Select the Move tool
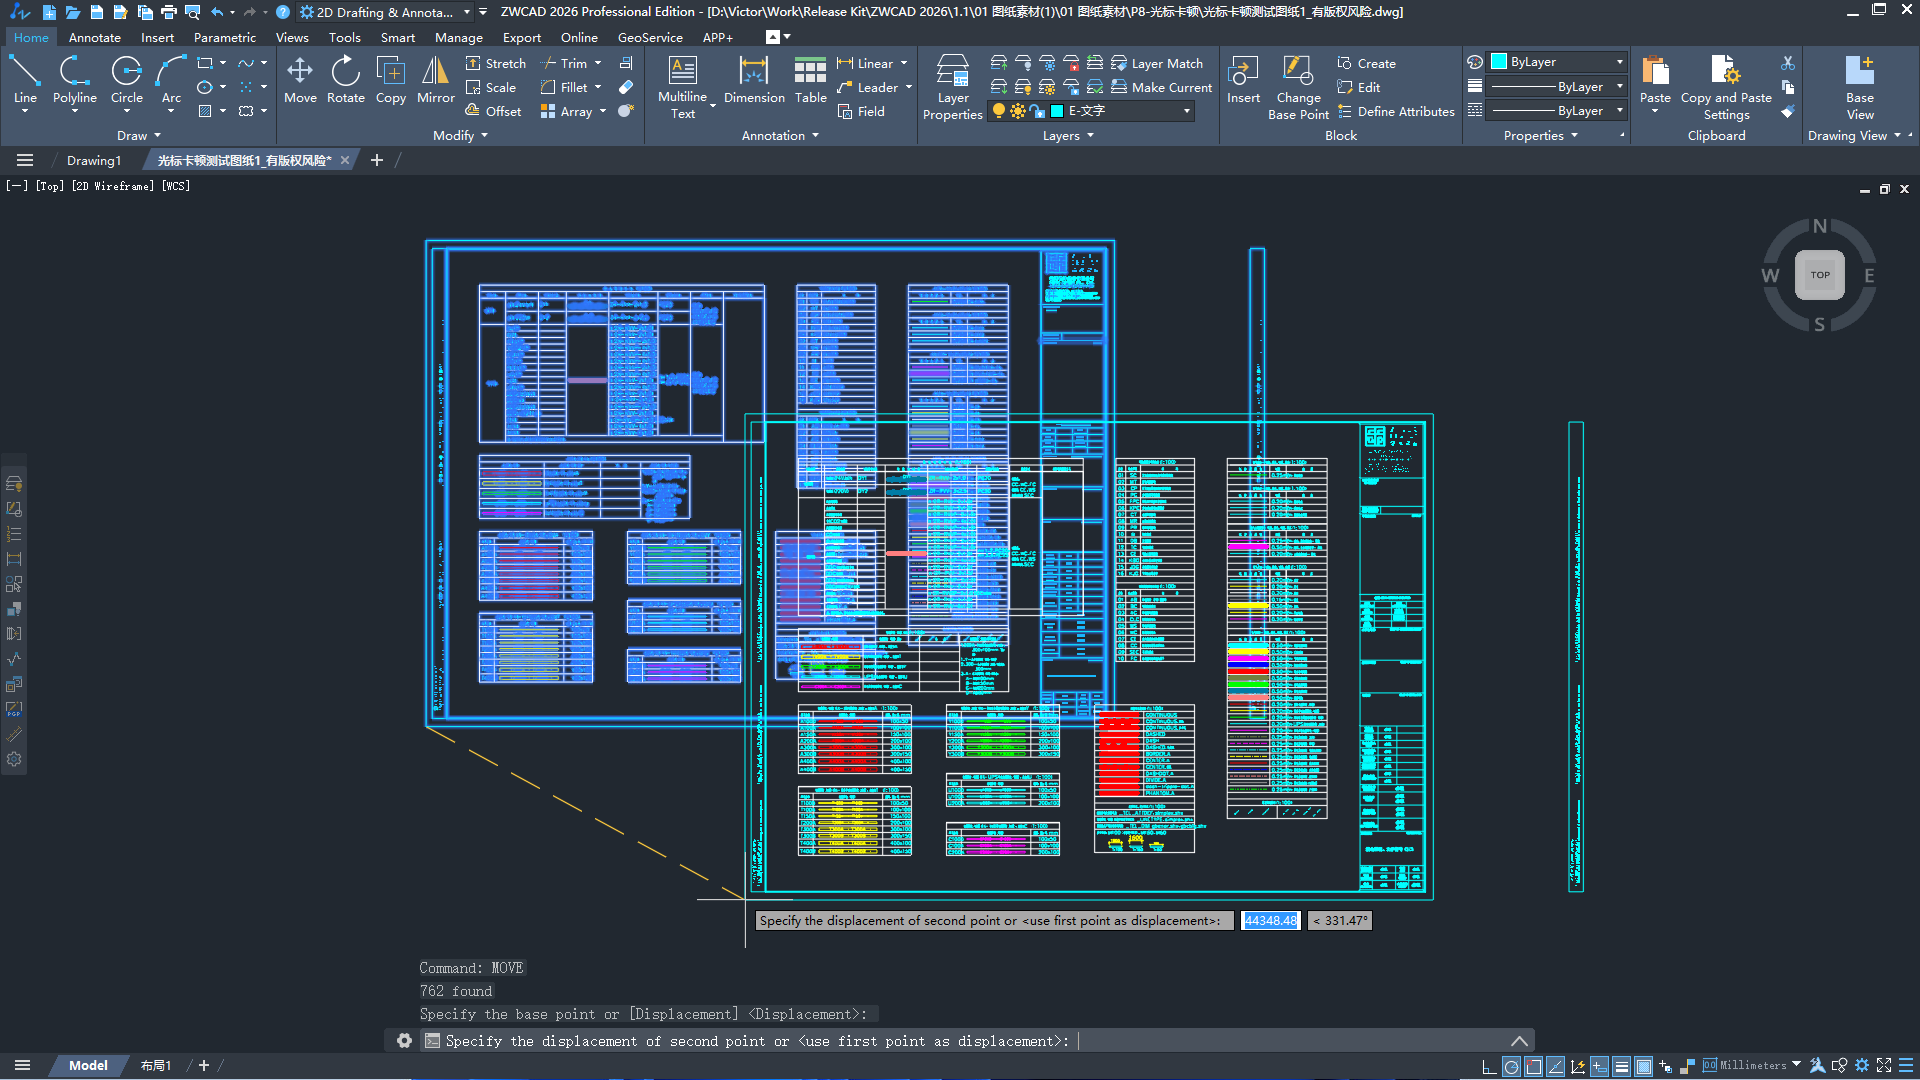Screen dimensions: 1920x1080 point(300,80)
